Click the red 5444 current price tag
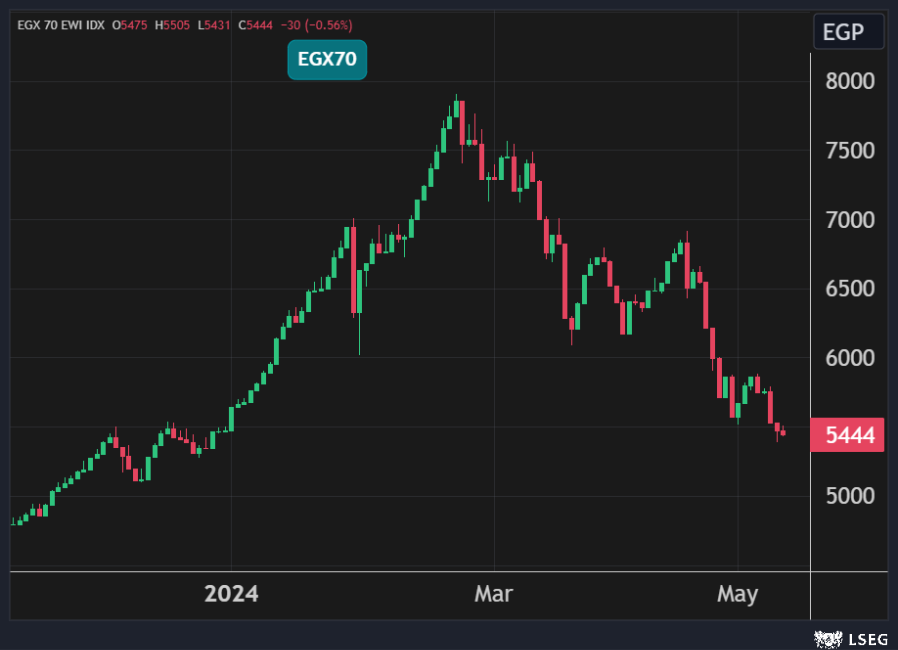898x650 pixels. [x=847, y=436]
